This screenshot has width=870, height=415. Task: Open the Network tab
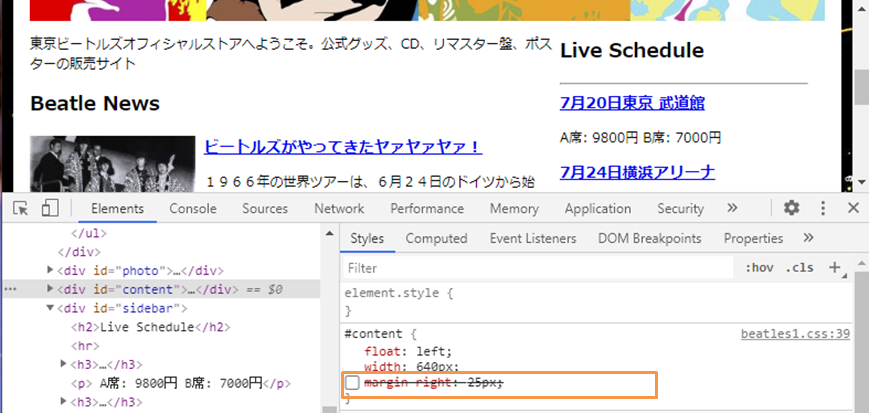tap(339, 209)
